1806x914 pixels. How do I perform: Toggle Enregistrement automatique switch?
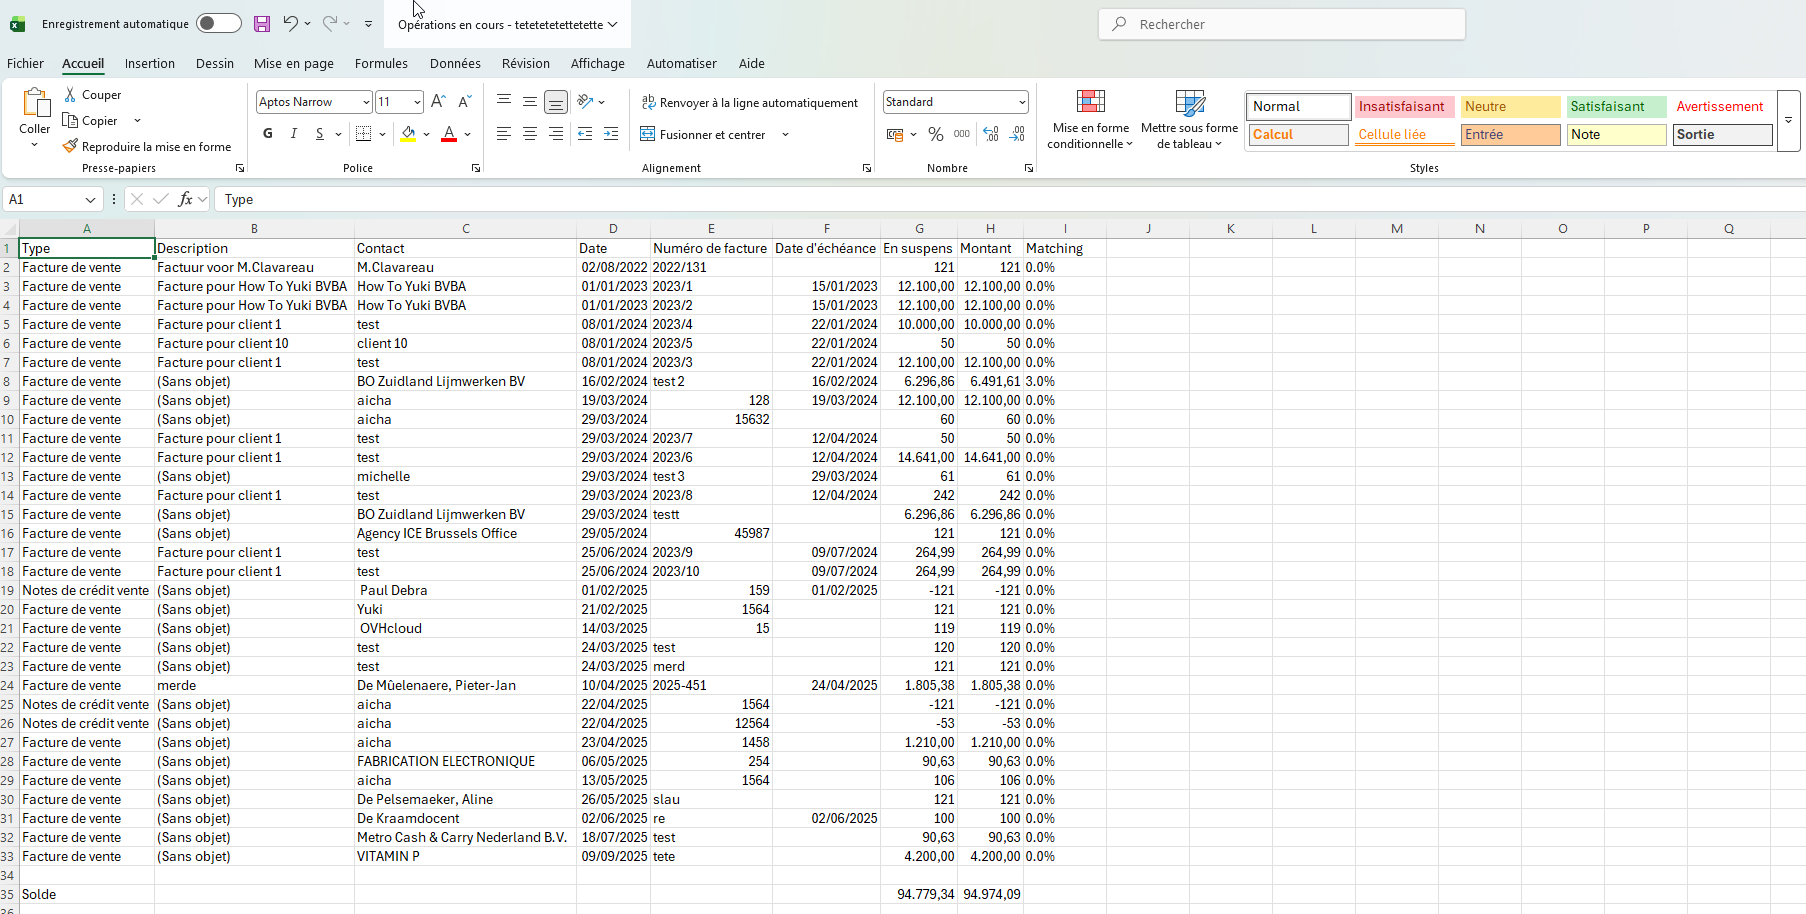(x=219, y=24)
